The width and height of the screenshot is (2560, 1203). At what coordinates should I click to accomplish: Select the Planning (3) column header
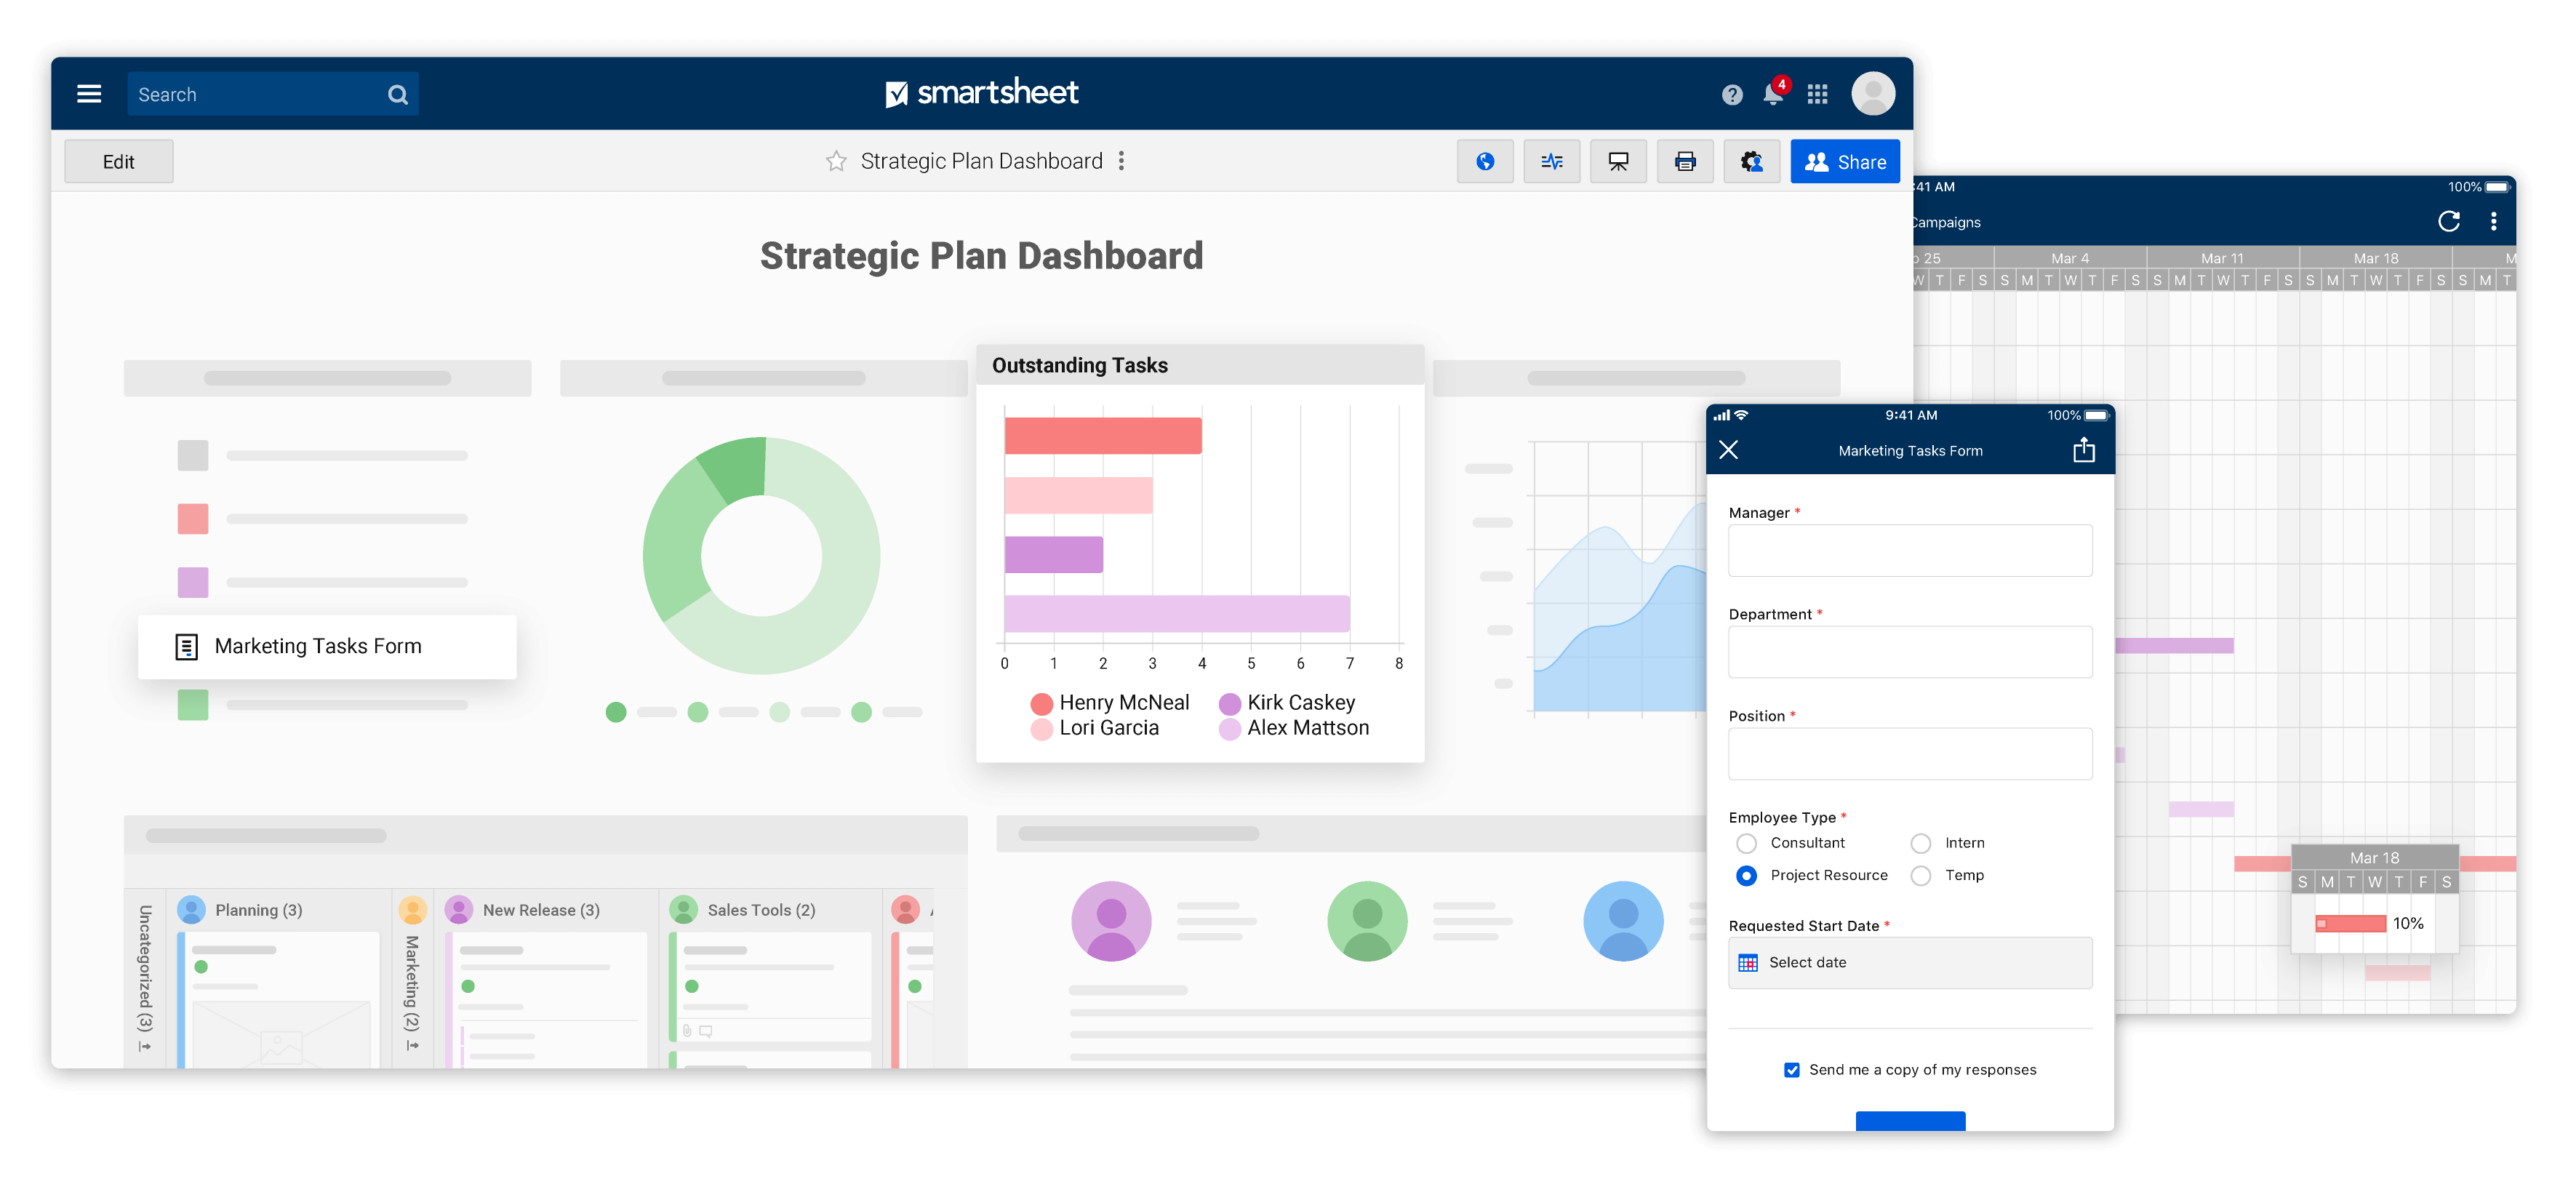[258, 910]
